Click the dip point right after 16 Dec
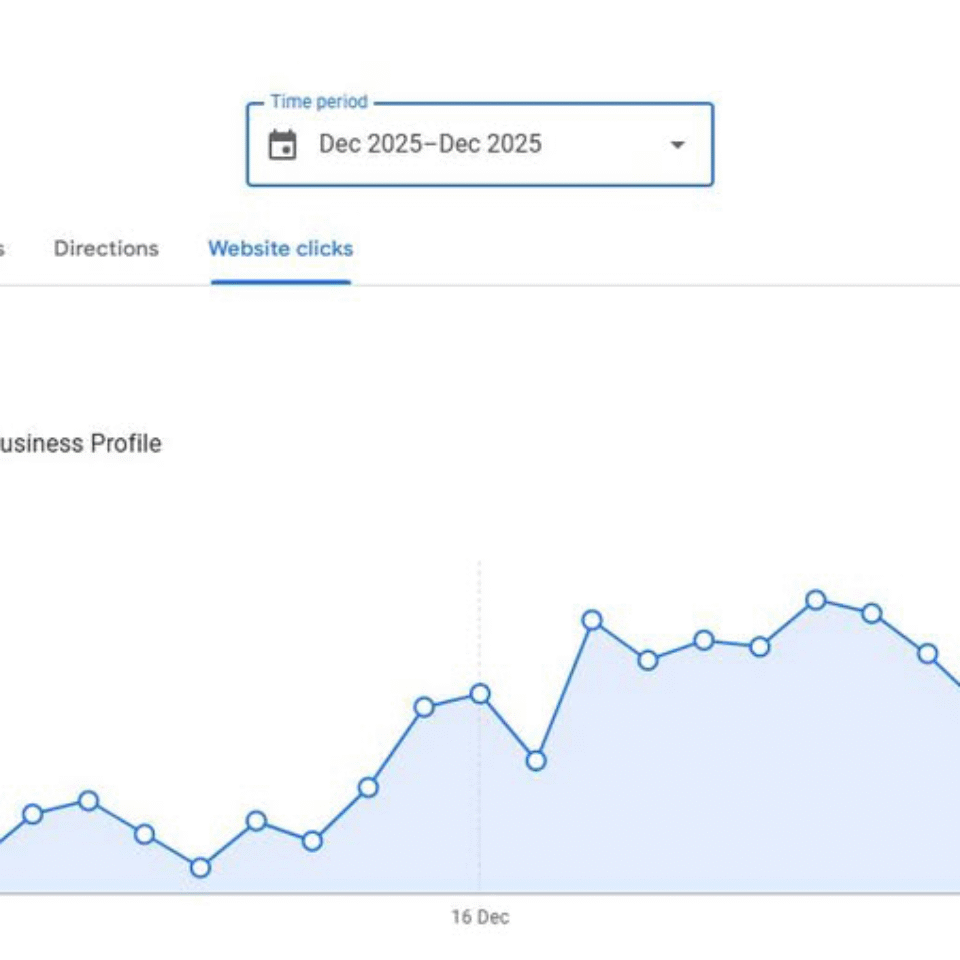 pyautogui.click(x=536, y=760)
